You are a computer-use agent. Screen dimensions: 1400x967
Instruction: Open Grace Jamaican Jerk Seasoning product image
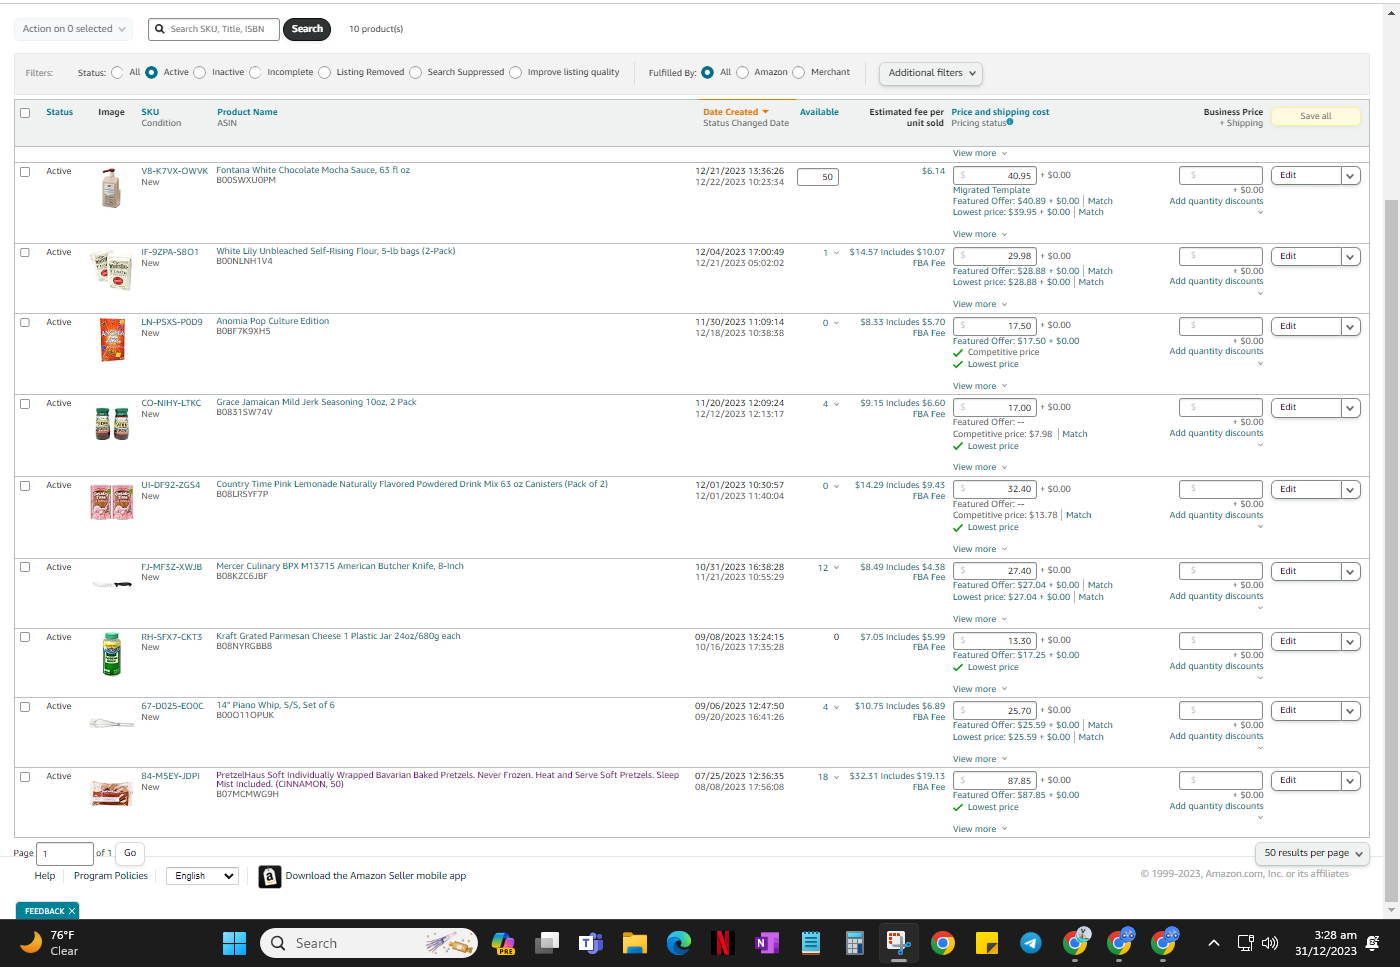[112, 424]
